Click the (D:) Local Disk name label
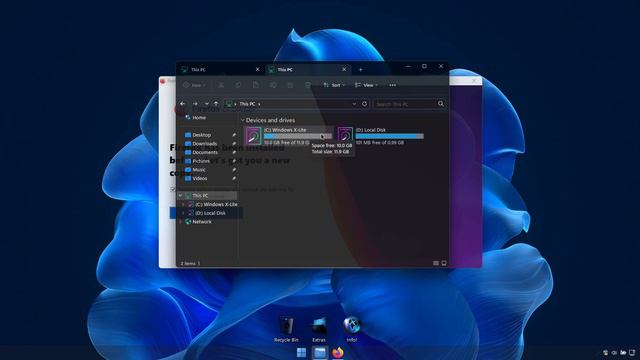The width and height of the screenshot is (640, 360). click(371, 130)
